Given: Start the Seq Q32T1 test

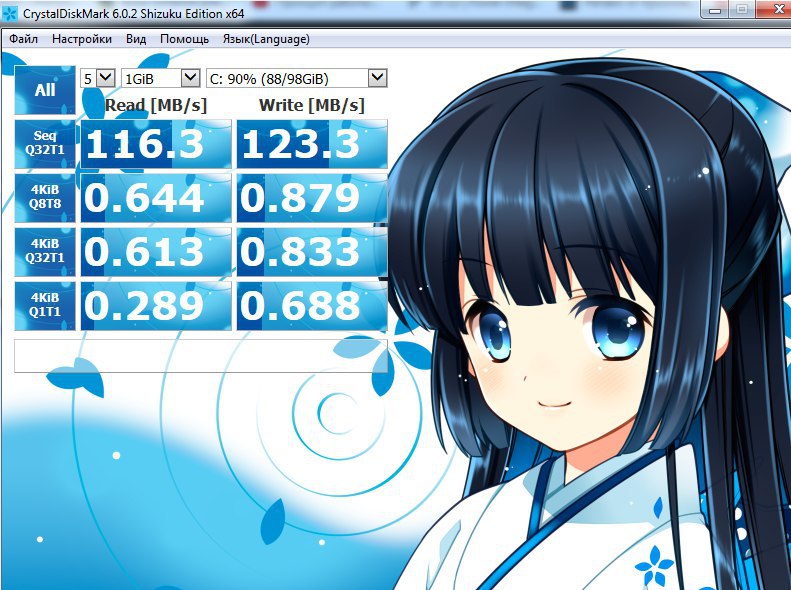Looking at the screenshot, I should pyautogui.click(x=45, y=144).
